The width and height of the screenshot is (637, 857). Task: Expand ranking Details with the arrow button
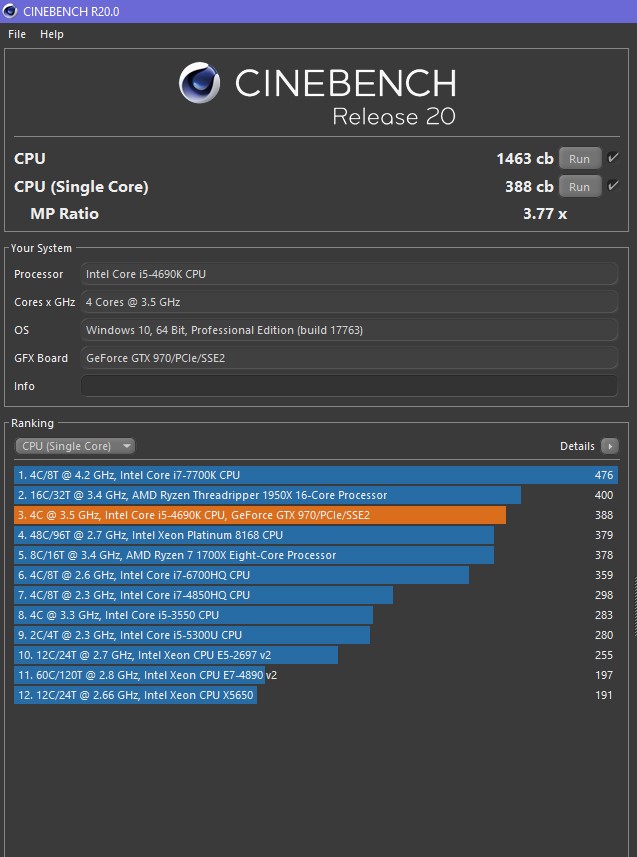610,446
